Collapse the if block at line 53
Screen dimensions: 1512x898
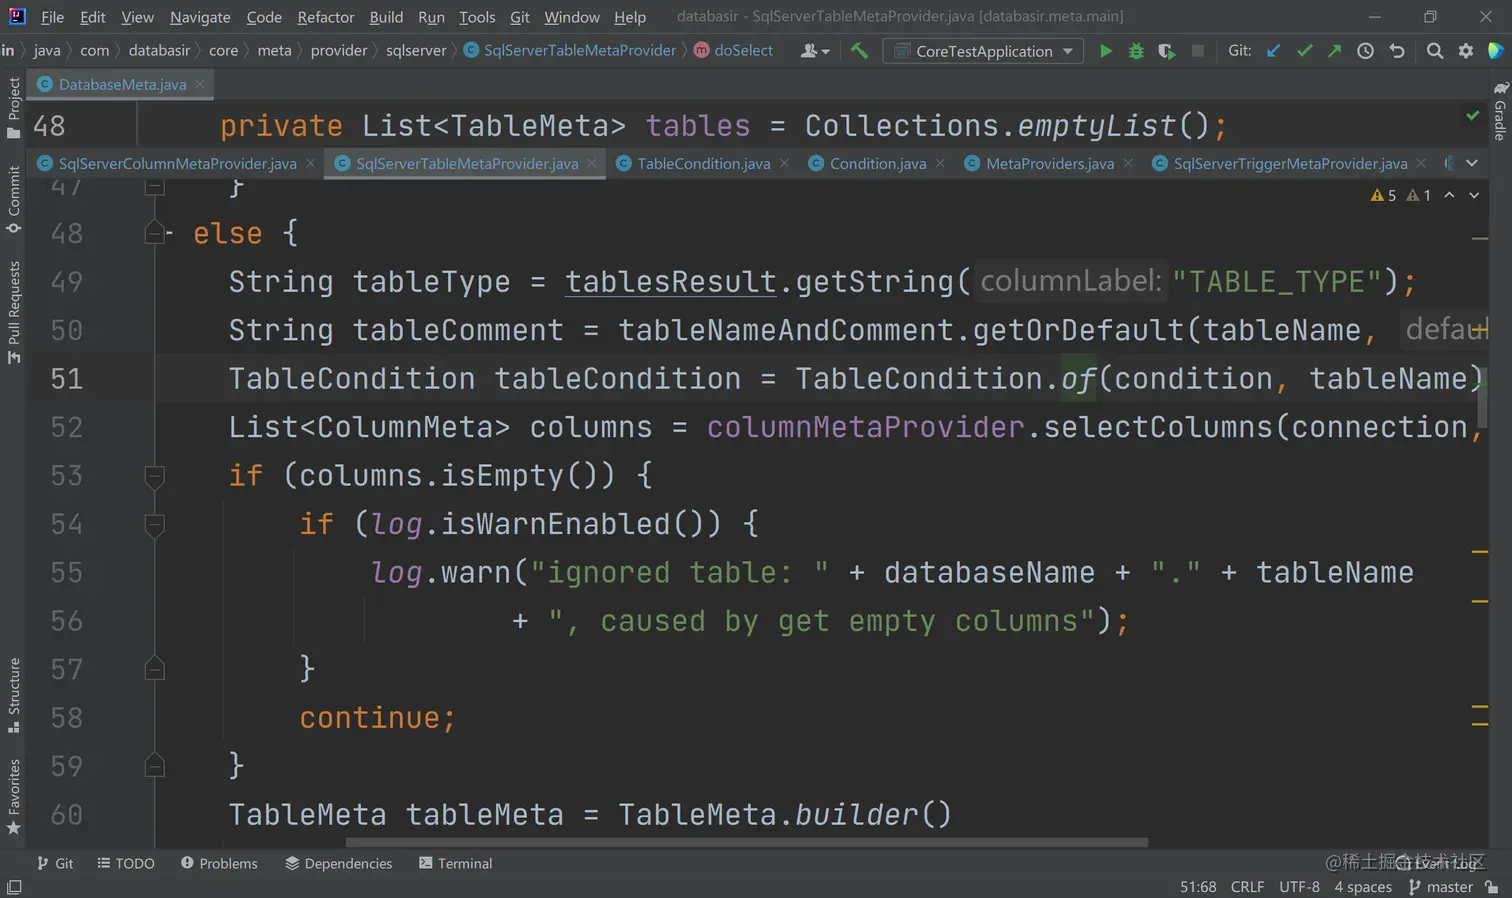click(154, 476)
